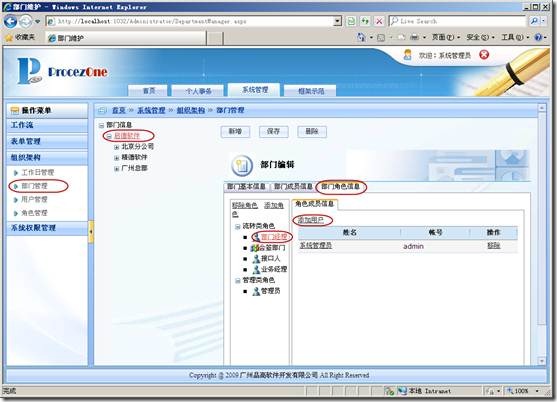The image size is (557, 402).
Task: Click the user avatar beside 欢迎
Action: click(407, 55)
